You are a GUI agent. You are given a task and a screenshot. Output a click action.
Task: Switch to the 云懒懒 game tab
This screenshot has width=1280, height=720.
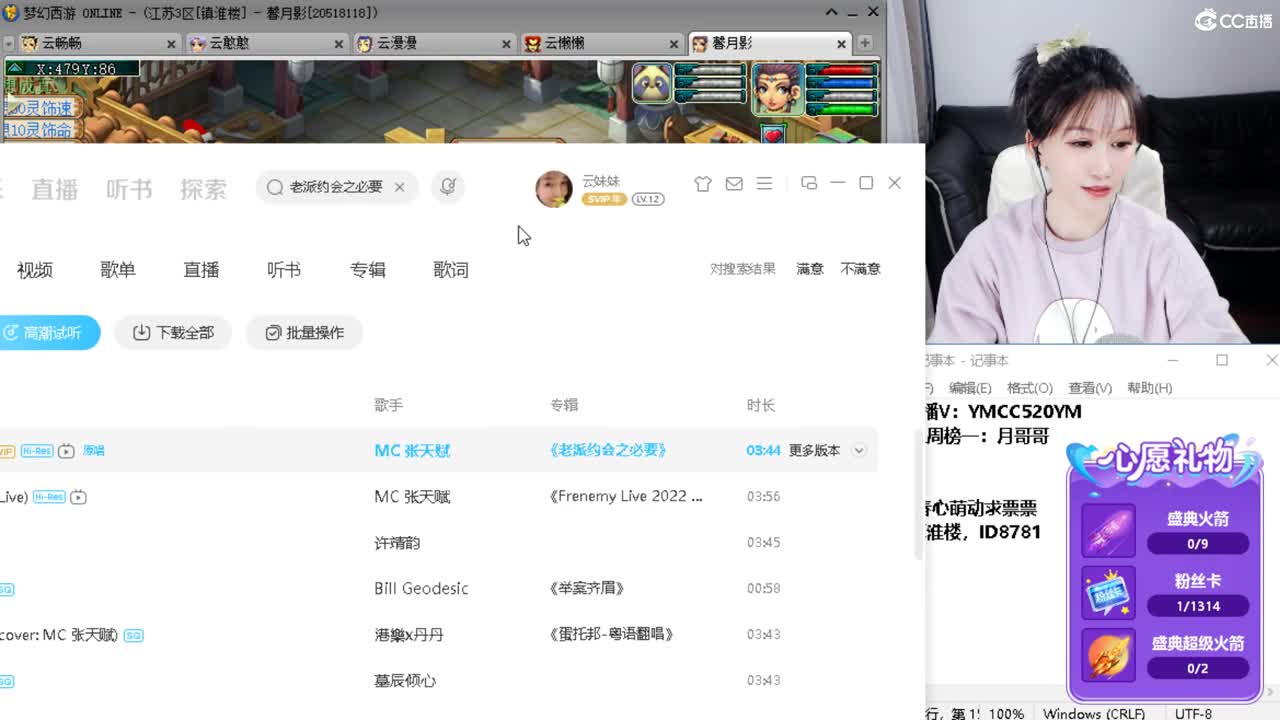[600, 44]
